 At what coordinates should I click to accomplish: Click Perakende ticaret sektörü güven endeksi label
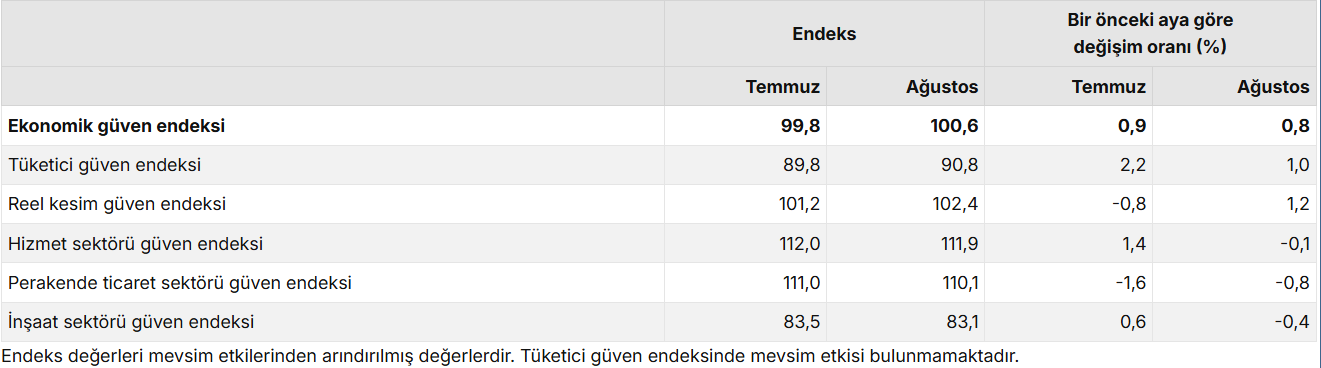pyautogui.click(x=180, y=283)
